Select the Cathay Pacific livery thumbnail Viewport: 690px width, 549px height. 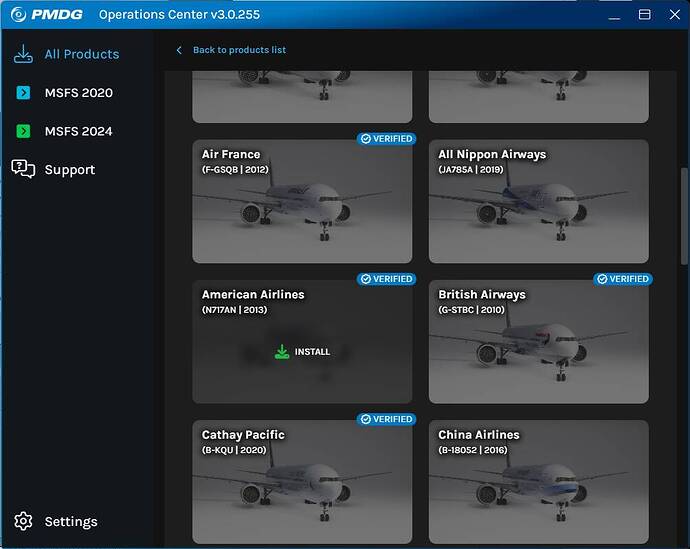coord(302,482)
